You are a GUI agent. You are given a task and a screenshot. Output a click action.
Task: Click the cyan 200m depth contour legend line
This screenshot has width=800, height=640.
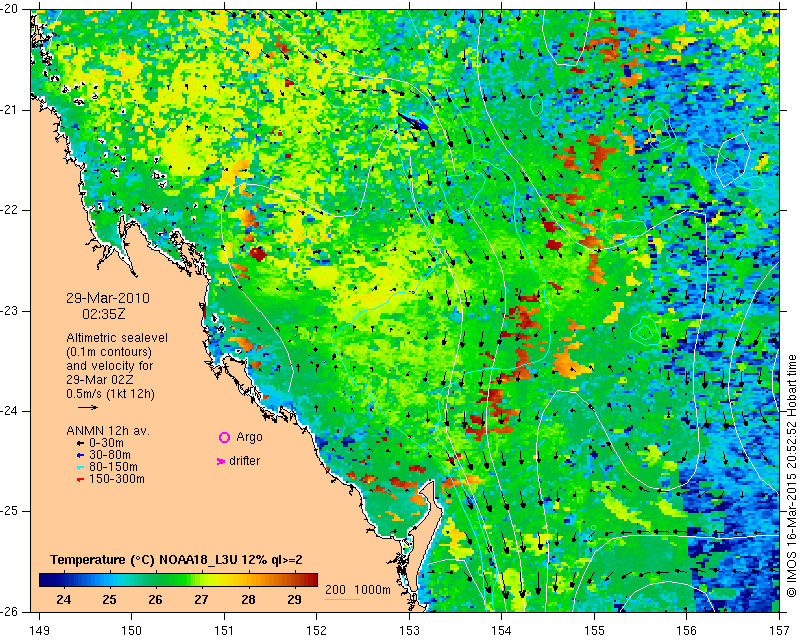(x=342, y=599)
